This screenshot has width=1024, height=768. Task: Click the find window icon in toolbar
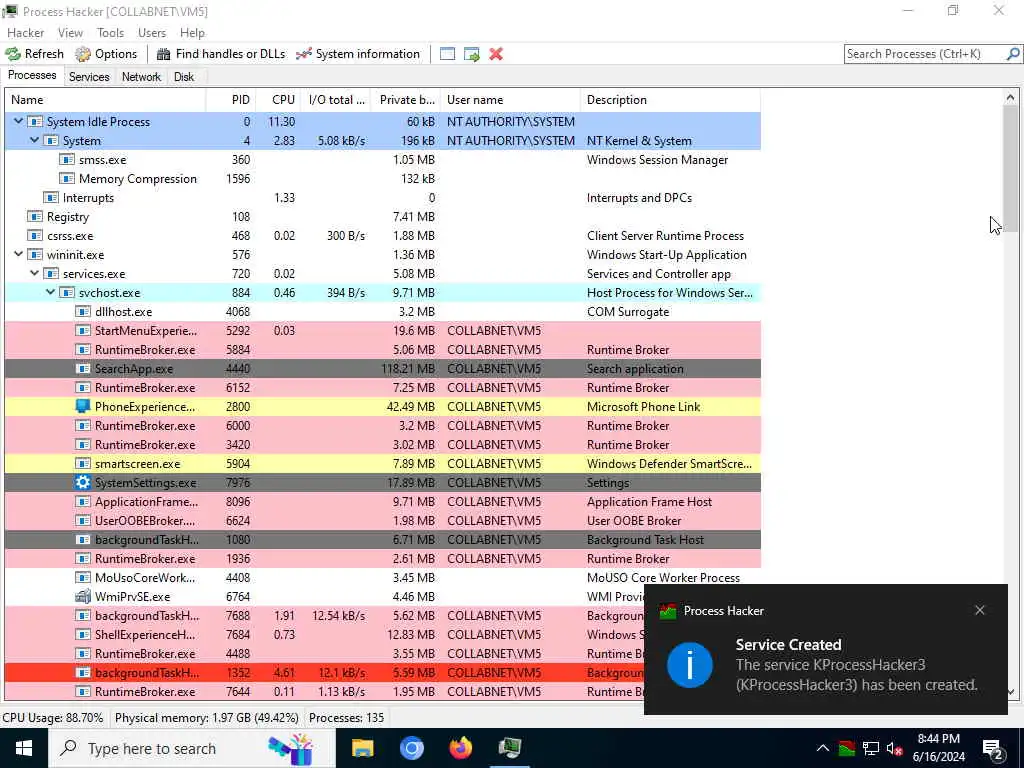coord(447,54)
